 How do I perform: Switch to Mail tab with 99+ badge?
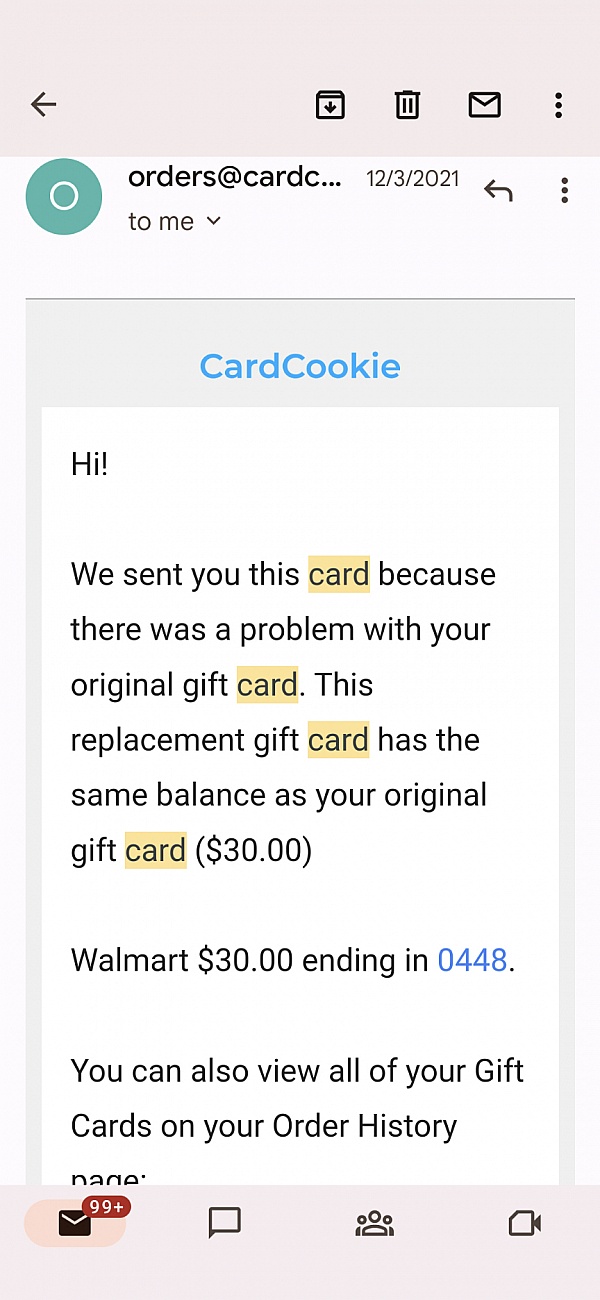click(x=75, y=1222)
